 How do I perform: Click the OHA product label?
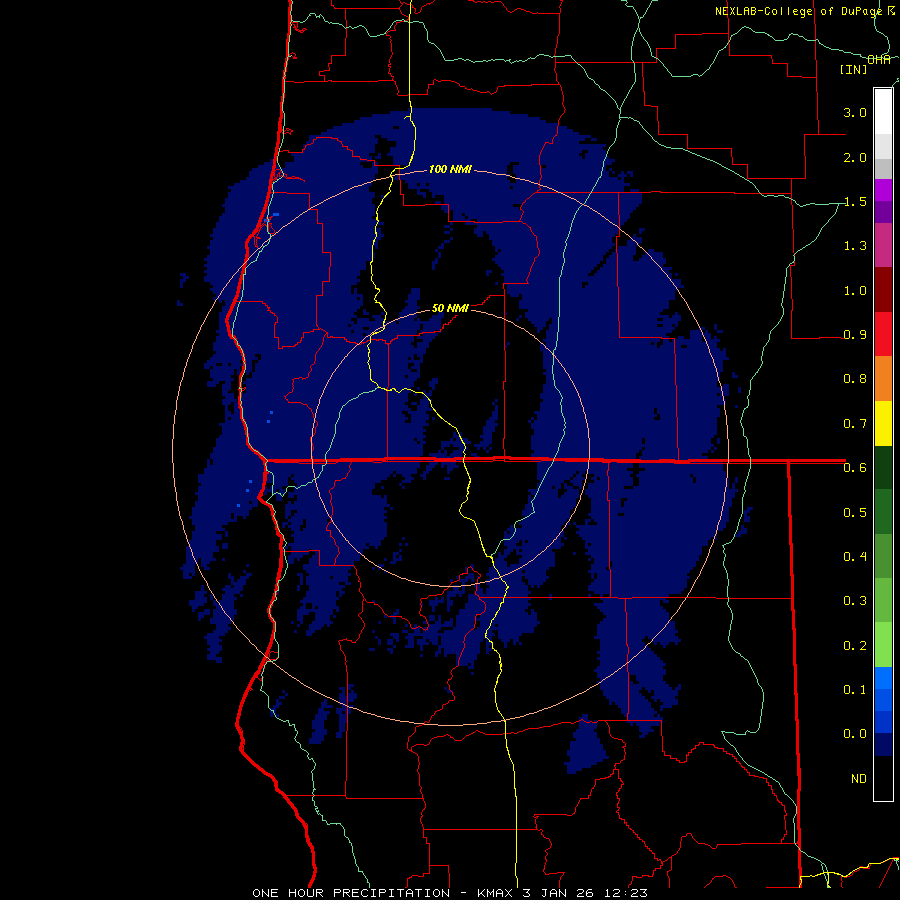click(x=878, y=60)
